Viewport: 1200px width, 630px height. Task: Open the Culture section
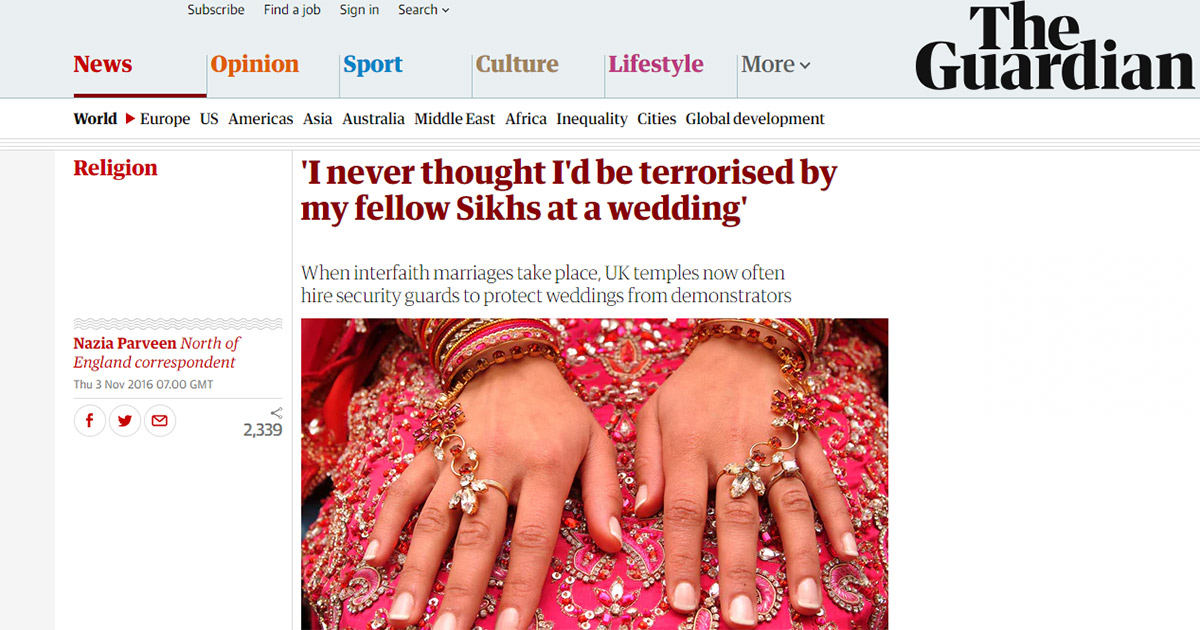[517, 64]
